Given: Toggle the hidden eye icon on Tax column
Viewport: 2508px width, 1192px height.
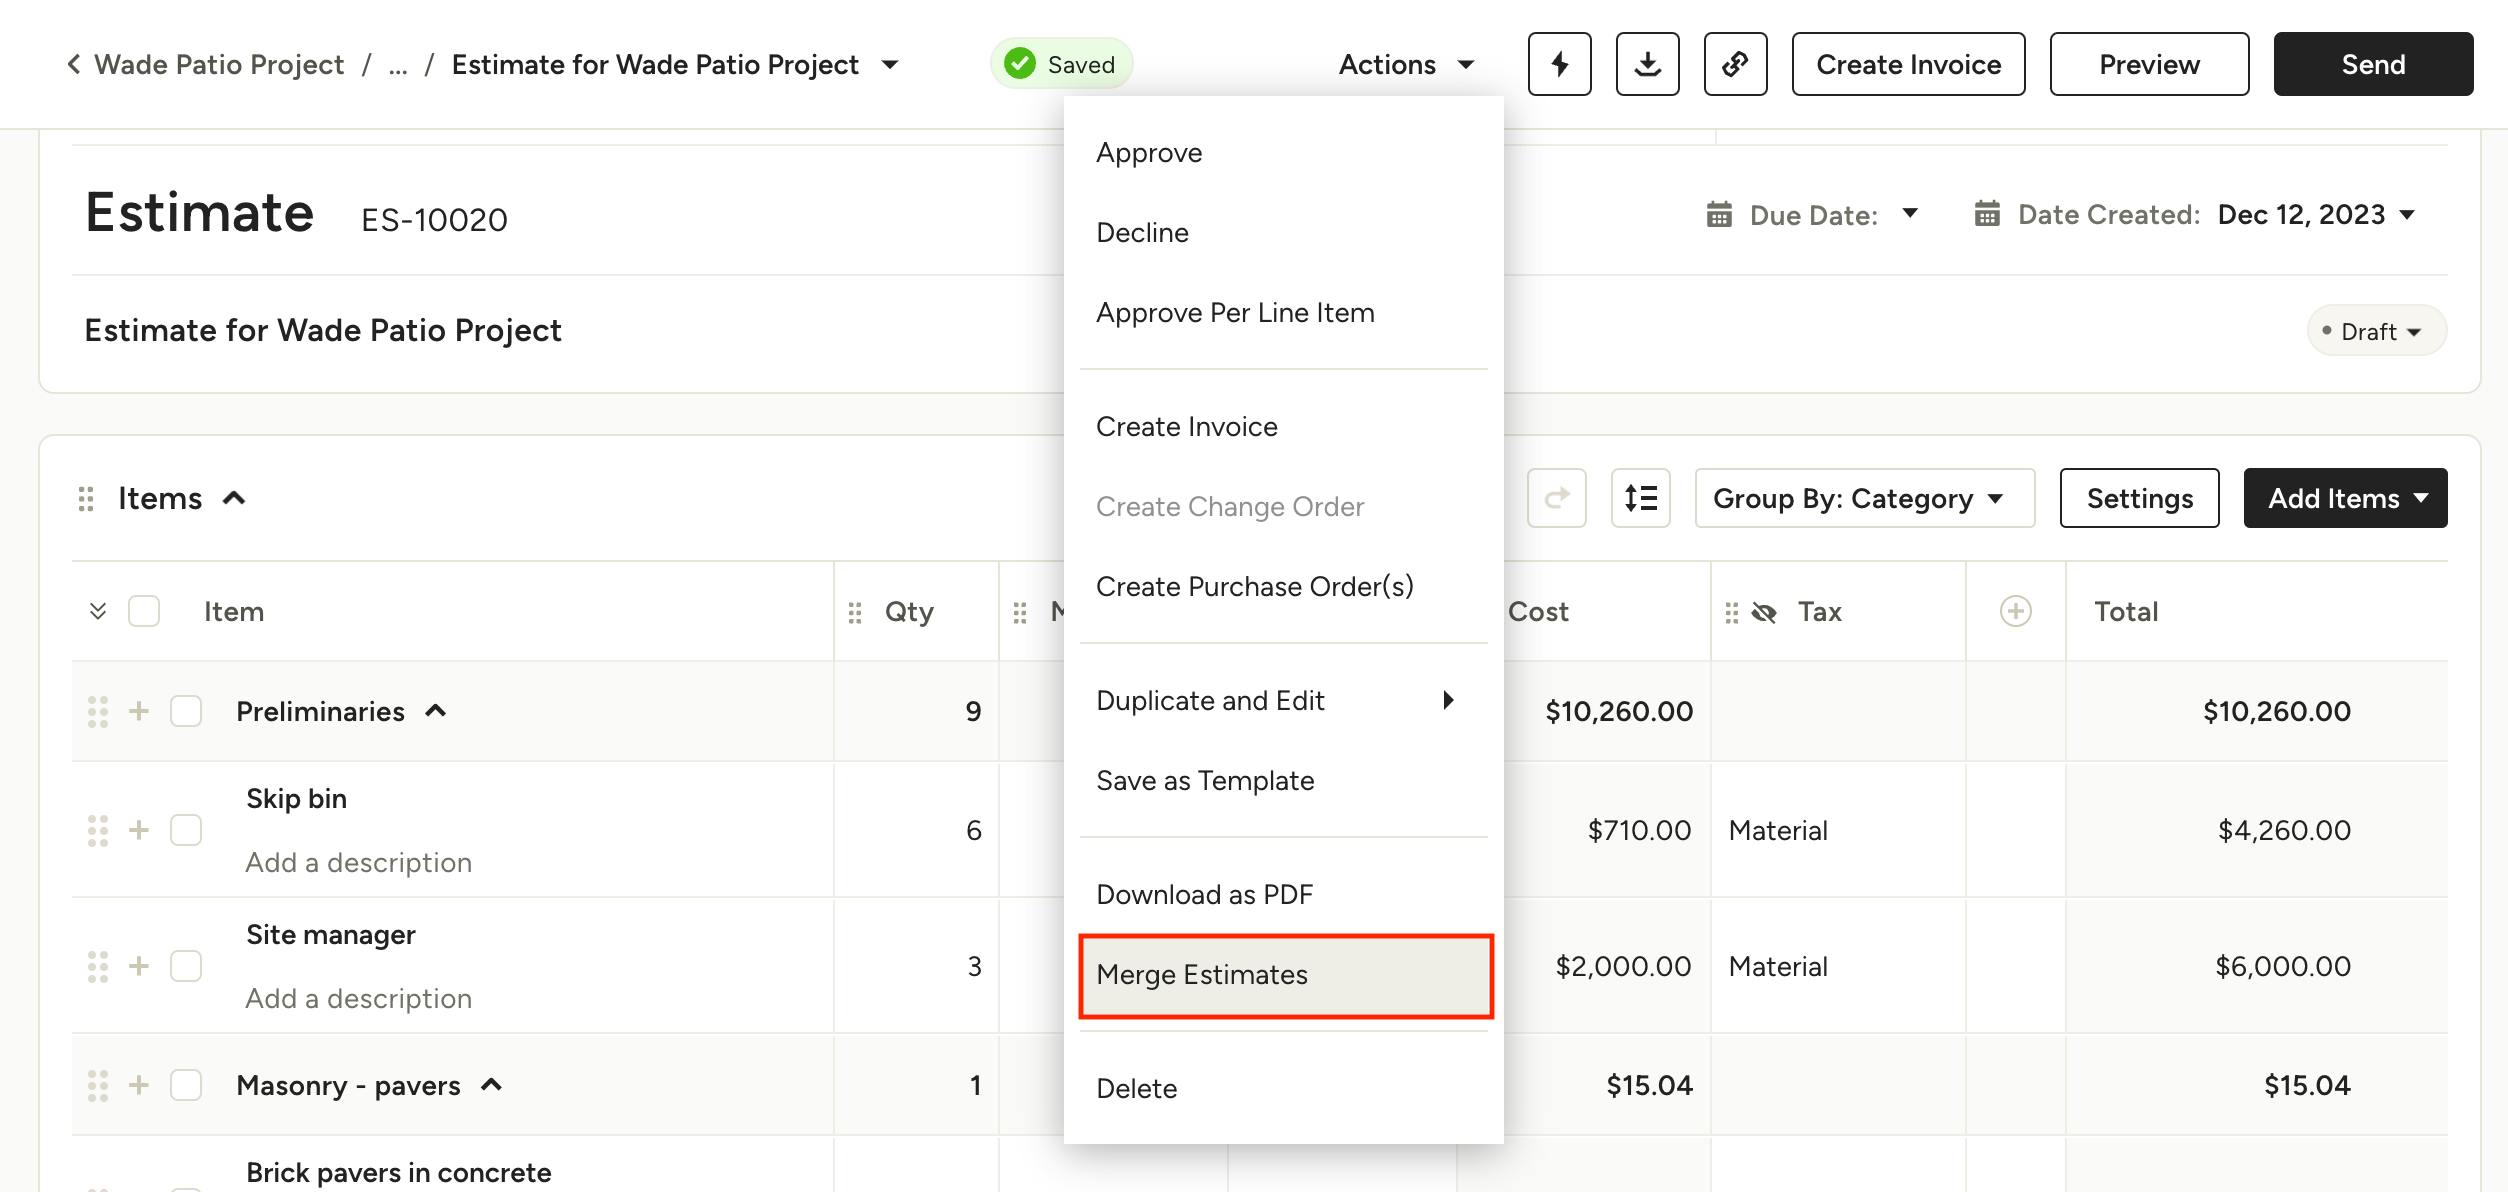Looking at the screenshot, I should [x=1764, y=612].
